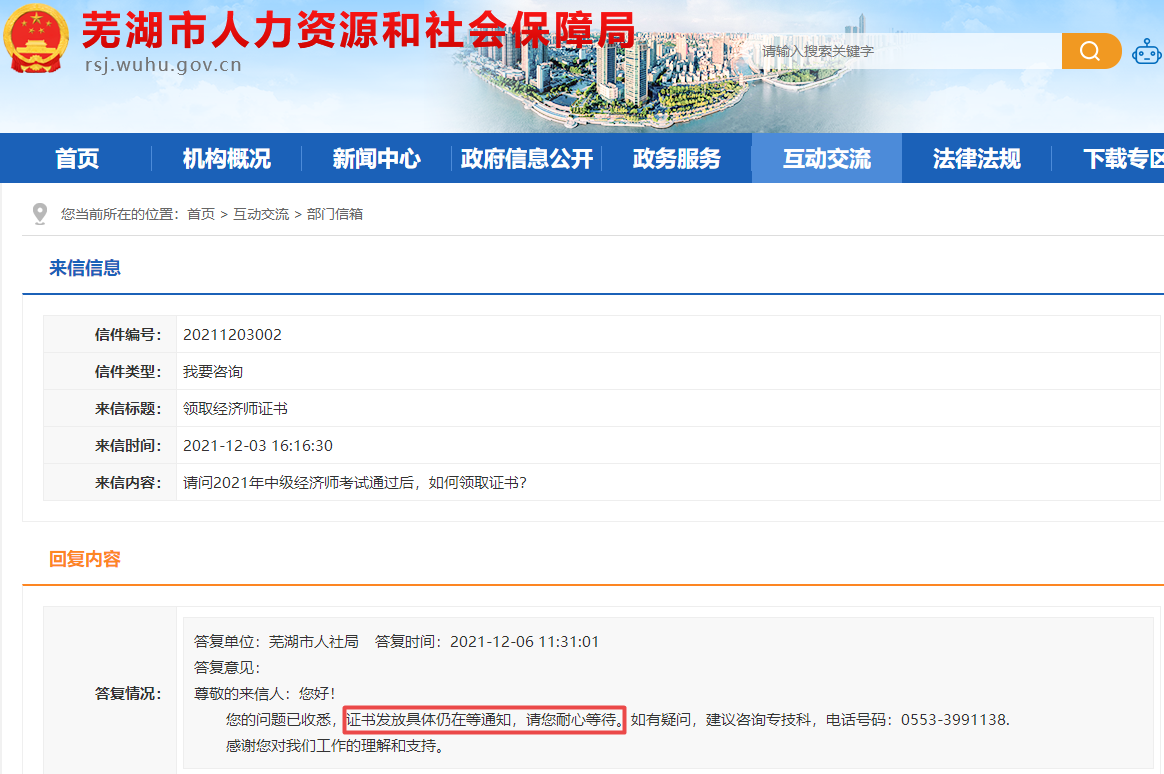The image size is (1164, 774).
Task: Click 互动交流 breadcrumb link
Action: (261, 214)
